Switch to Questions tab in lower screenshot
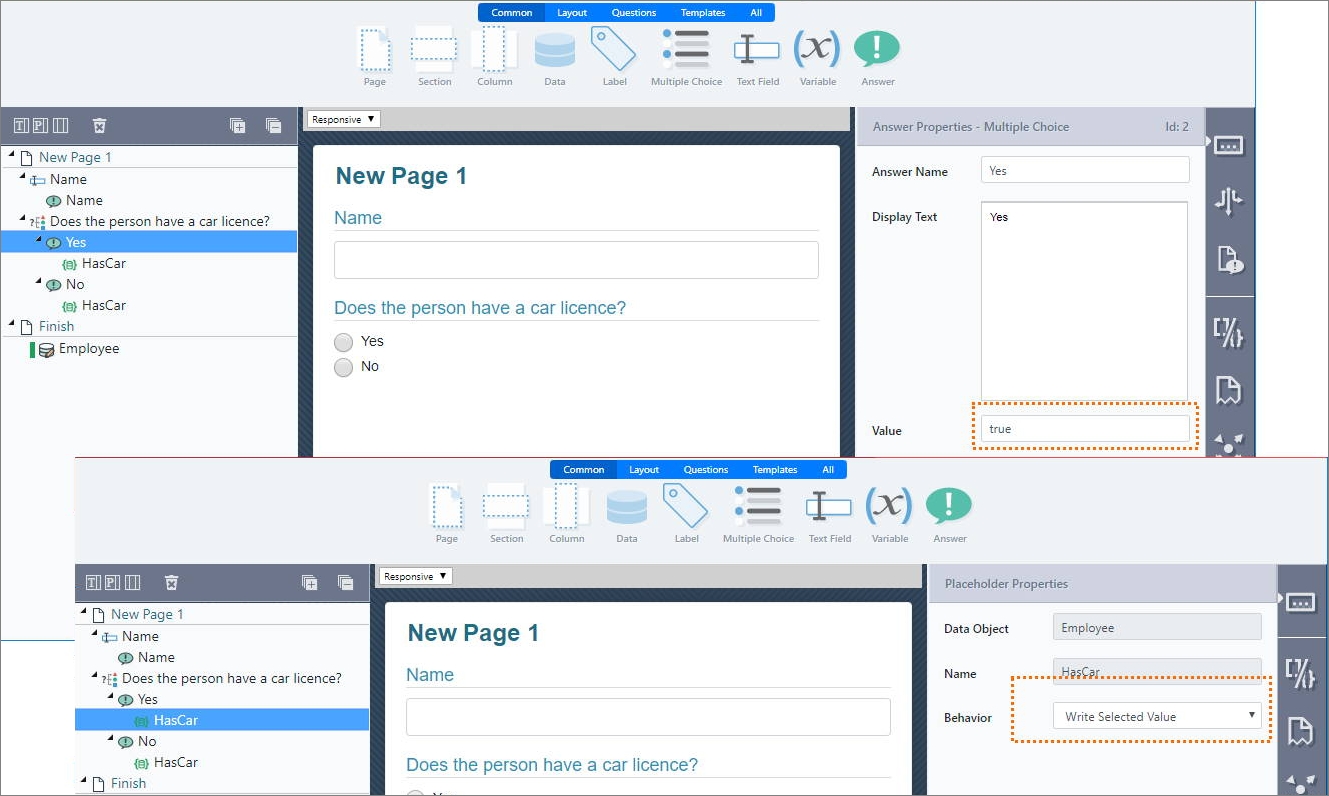Viewport: 1329px width, 796px height. pyautogui.click(x=706, y=470)
